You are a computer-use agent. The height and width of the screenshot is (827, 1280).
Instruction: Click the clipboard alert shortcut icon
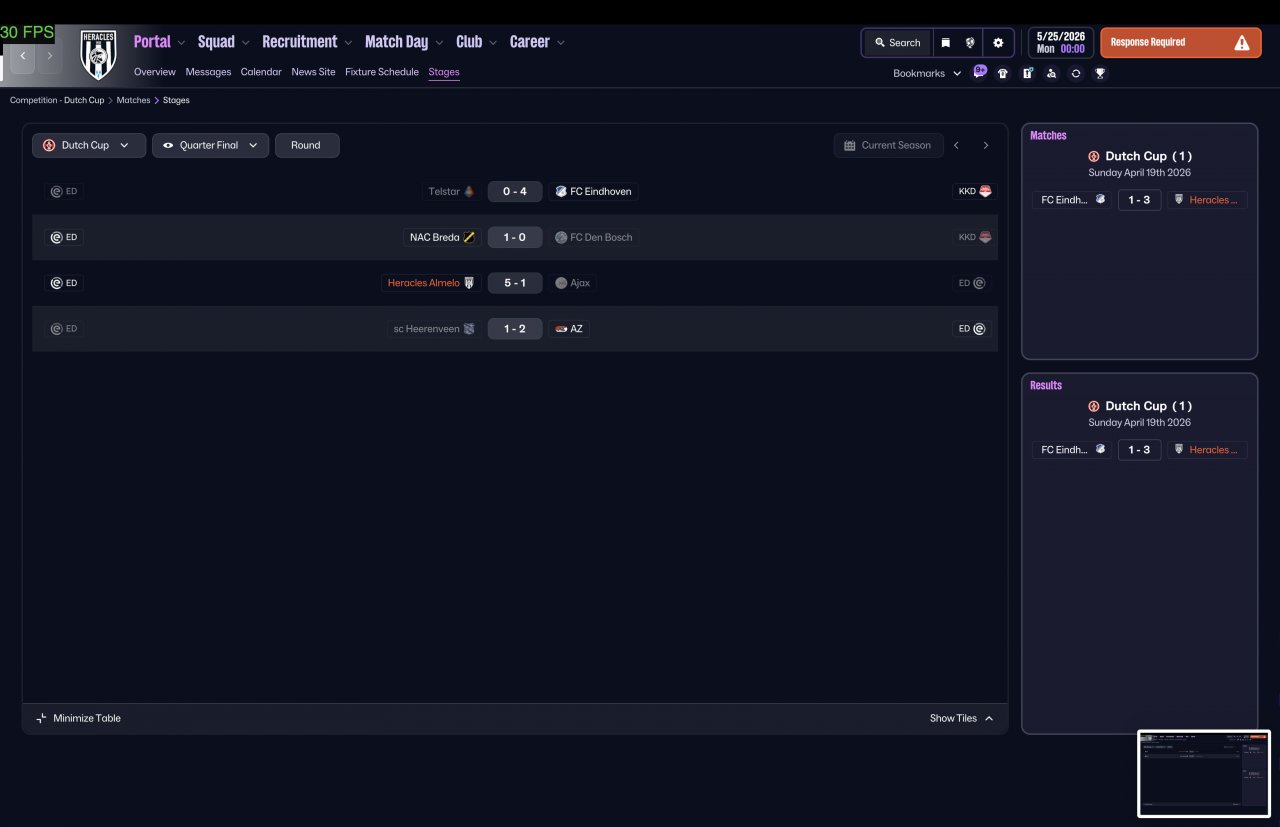coord(1027,73)
